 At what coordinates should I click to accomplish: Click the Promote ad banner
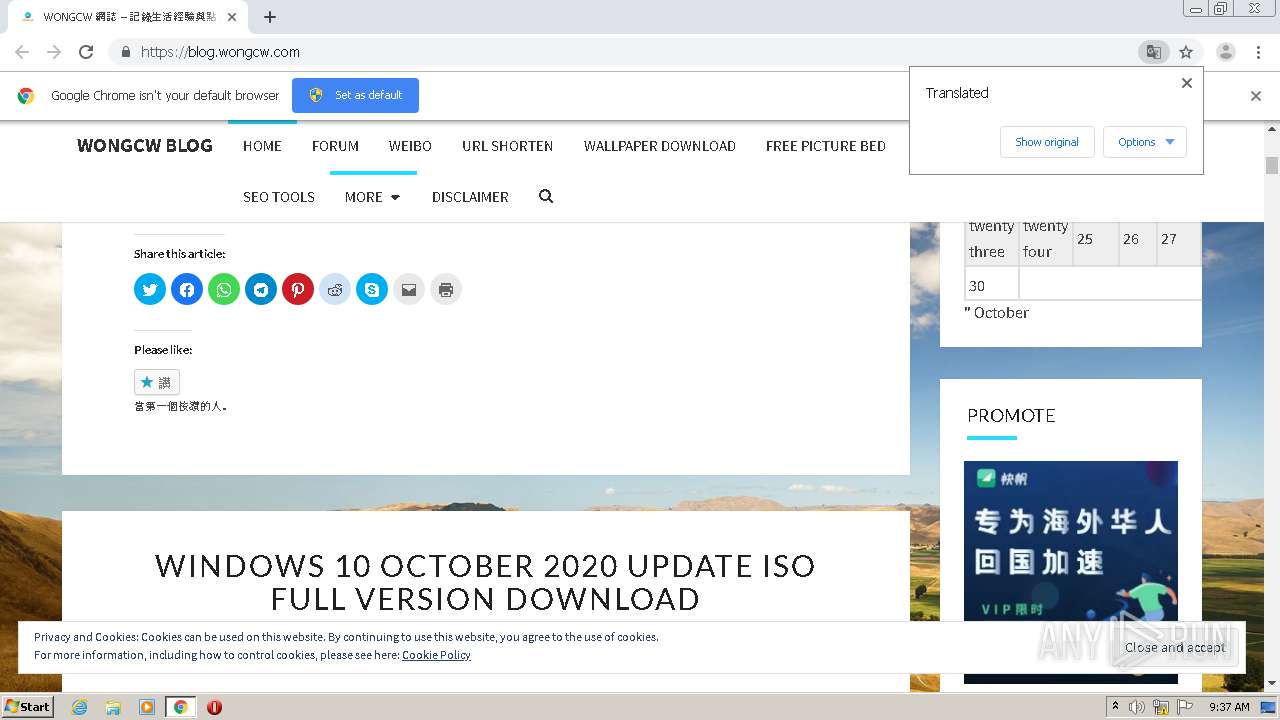click(1071, 572)
